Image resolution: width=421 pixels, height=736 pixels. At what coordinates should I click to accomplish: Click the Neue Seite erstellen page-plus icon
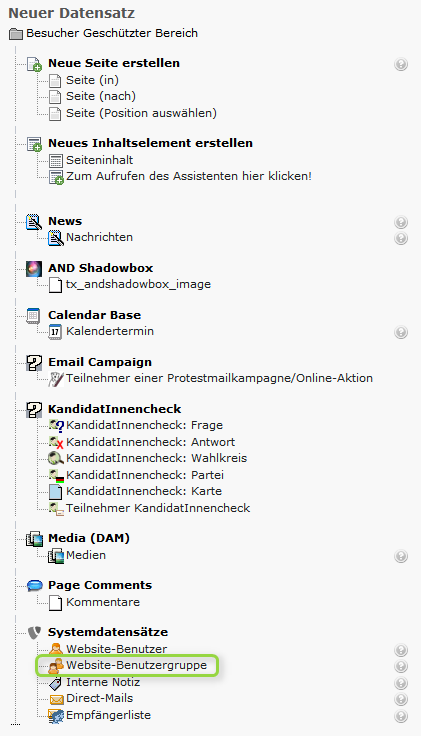(34, 64)
